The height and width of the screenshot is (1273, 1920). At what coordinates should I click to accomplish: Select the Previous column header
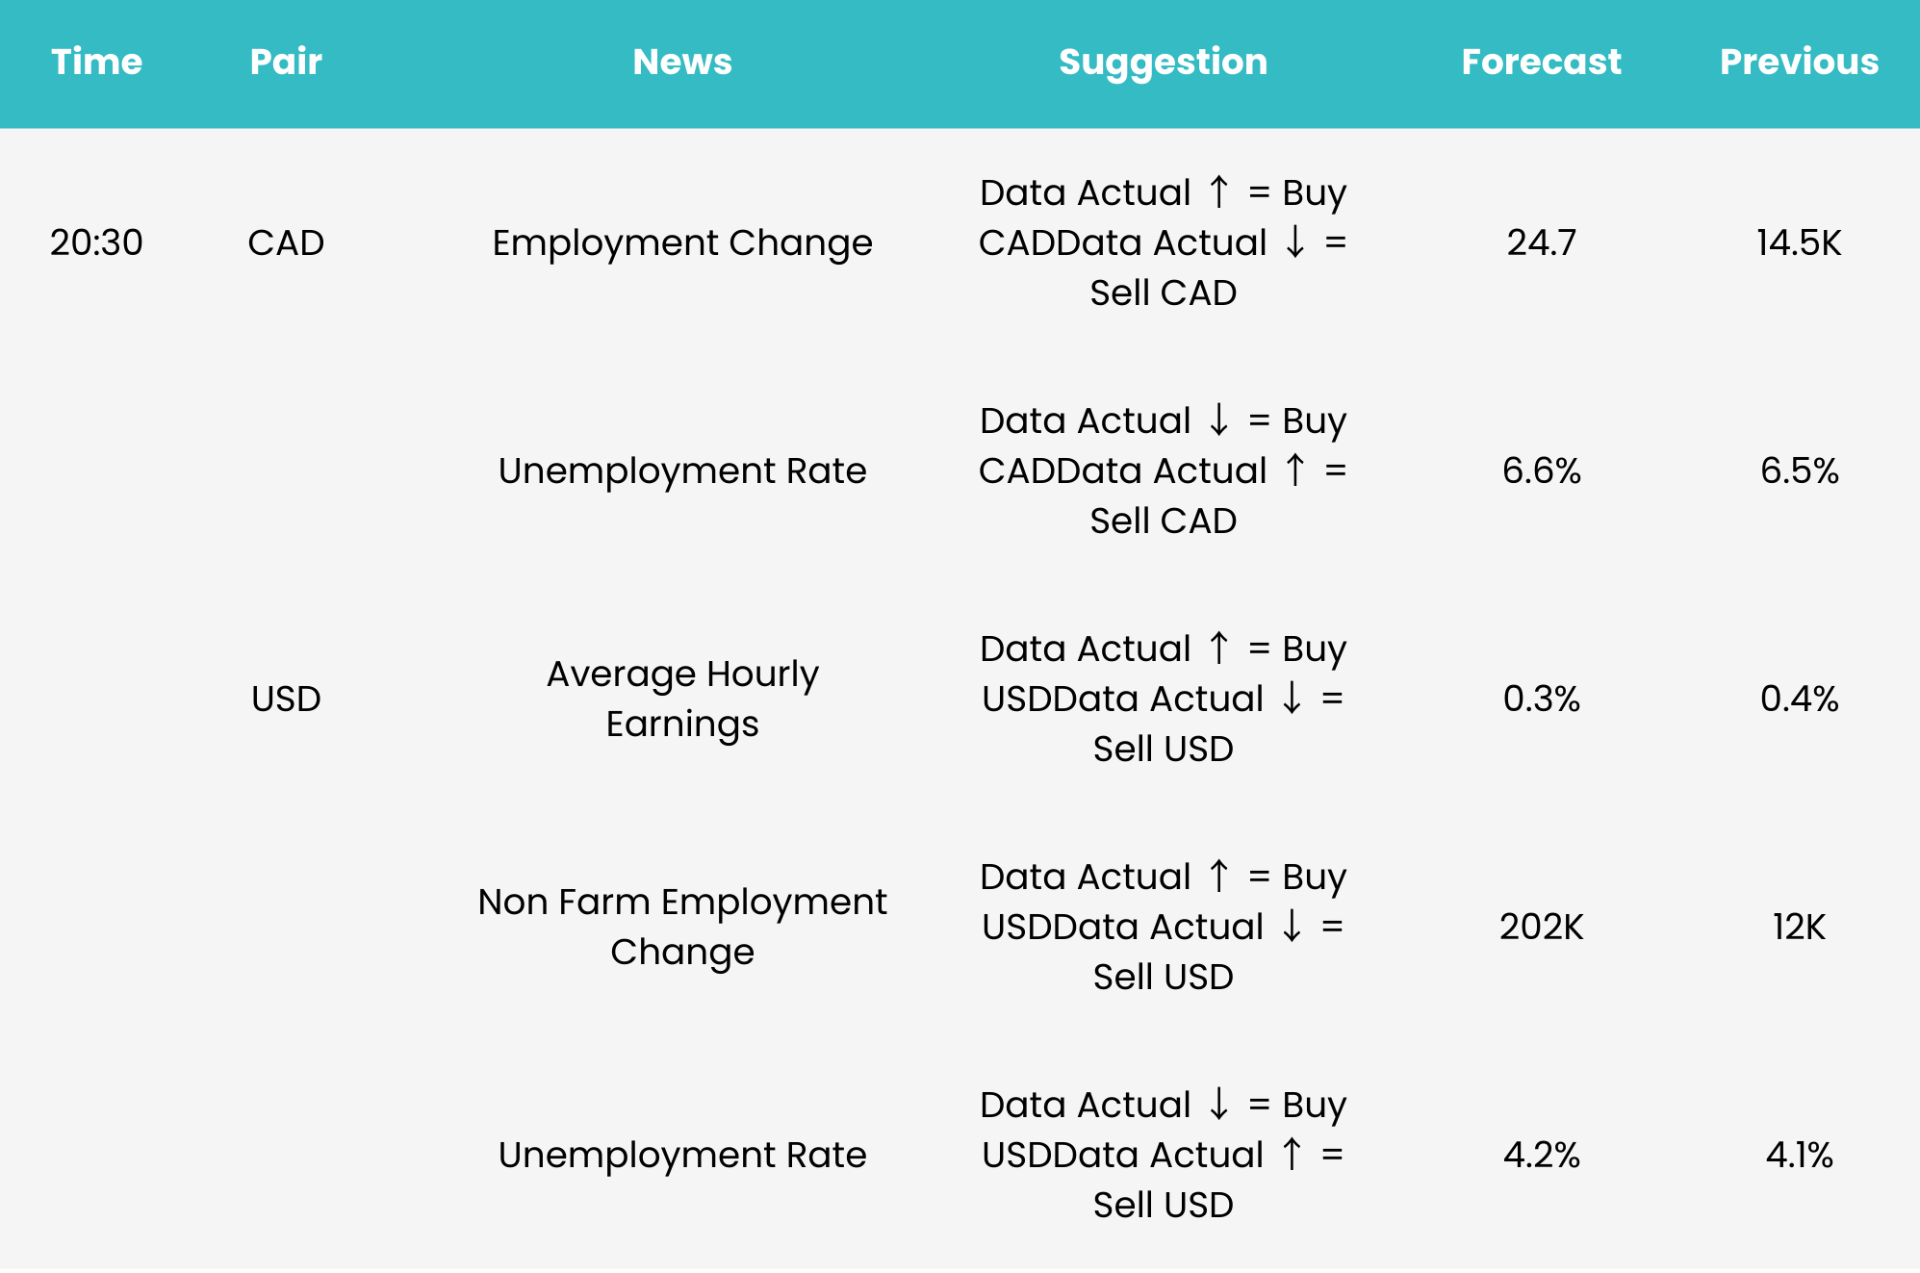[1799, 62]
